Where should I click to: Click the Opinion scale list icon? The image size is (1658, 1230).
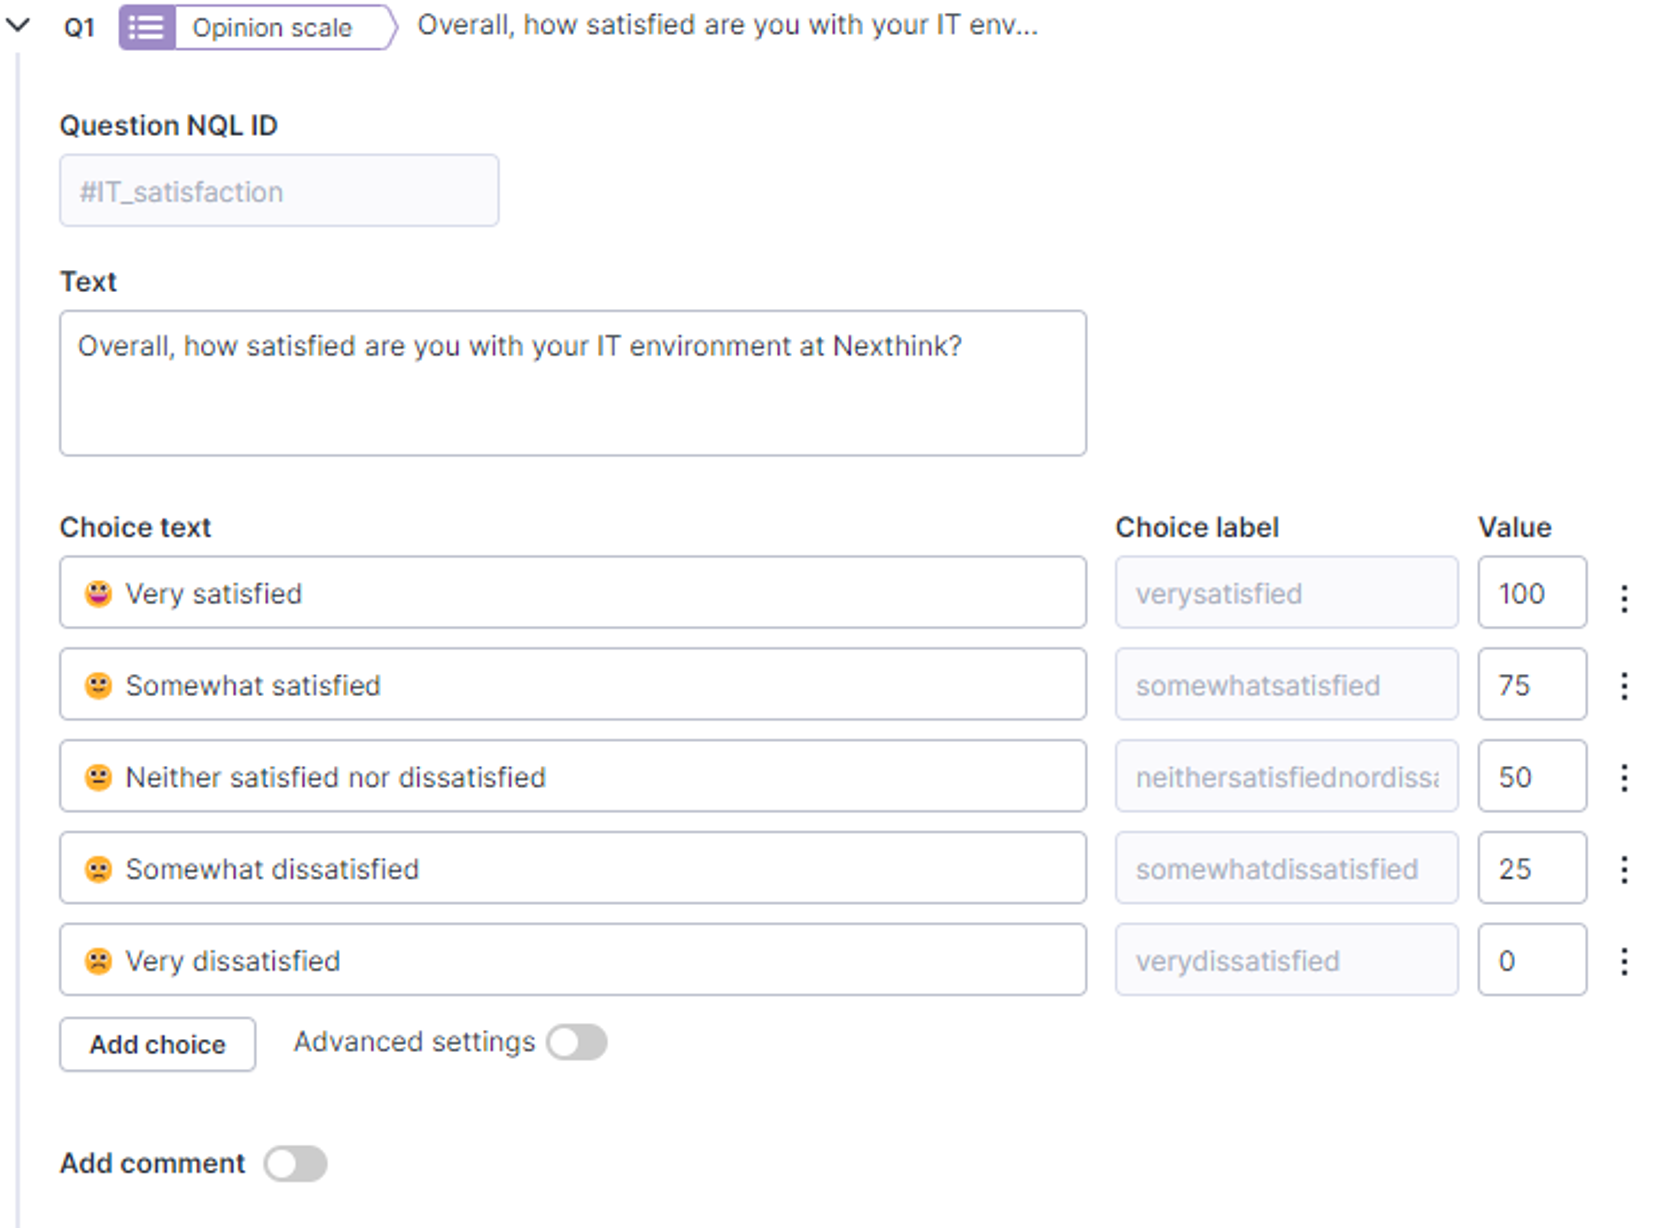[147, 28]
